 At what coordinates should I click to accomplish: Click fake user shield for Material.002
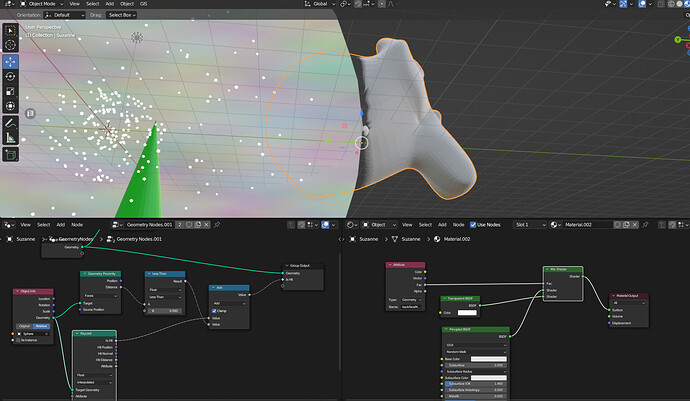point(617,224)
